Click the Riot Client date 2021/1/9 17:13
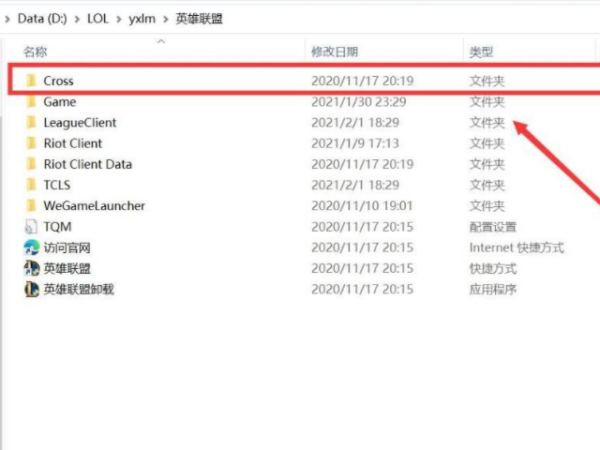Viewport: 600px width, 450px height. [355, 143]
